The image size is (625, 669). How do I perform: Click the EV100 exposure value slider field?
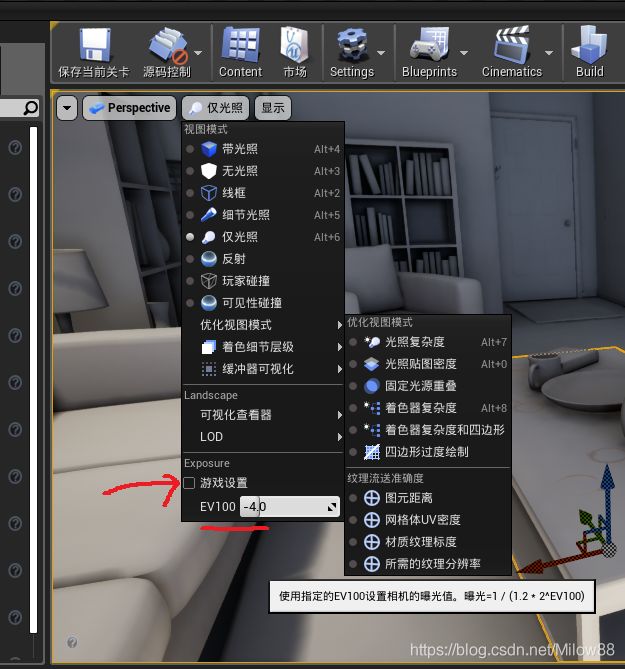[x=290, y=507]
